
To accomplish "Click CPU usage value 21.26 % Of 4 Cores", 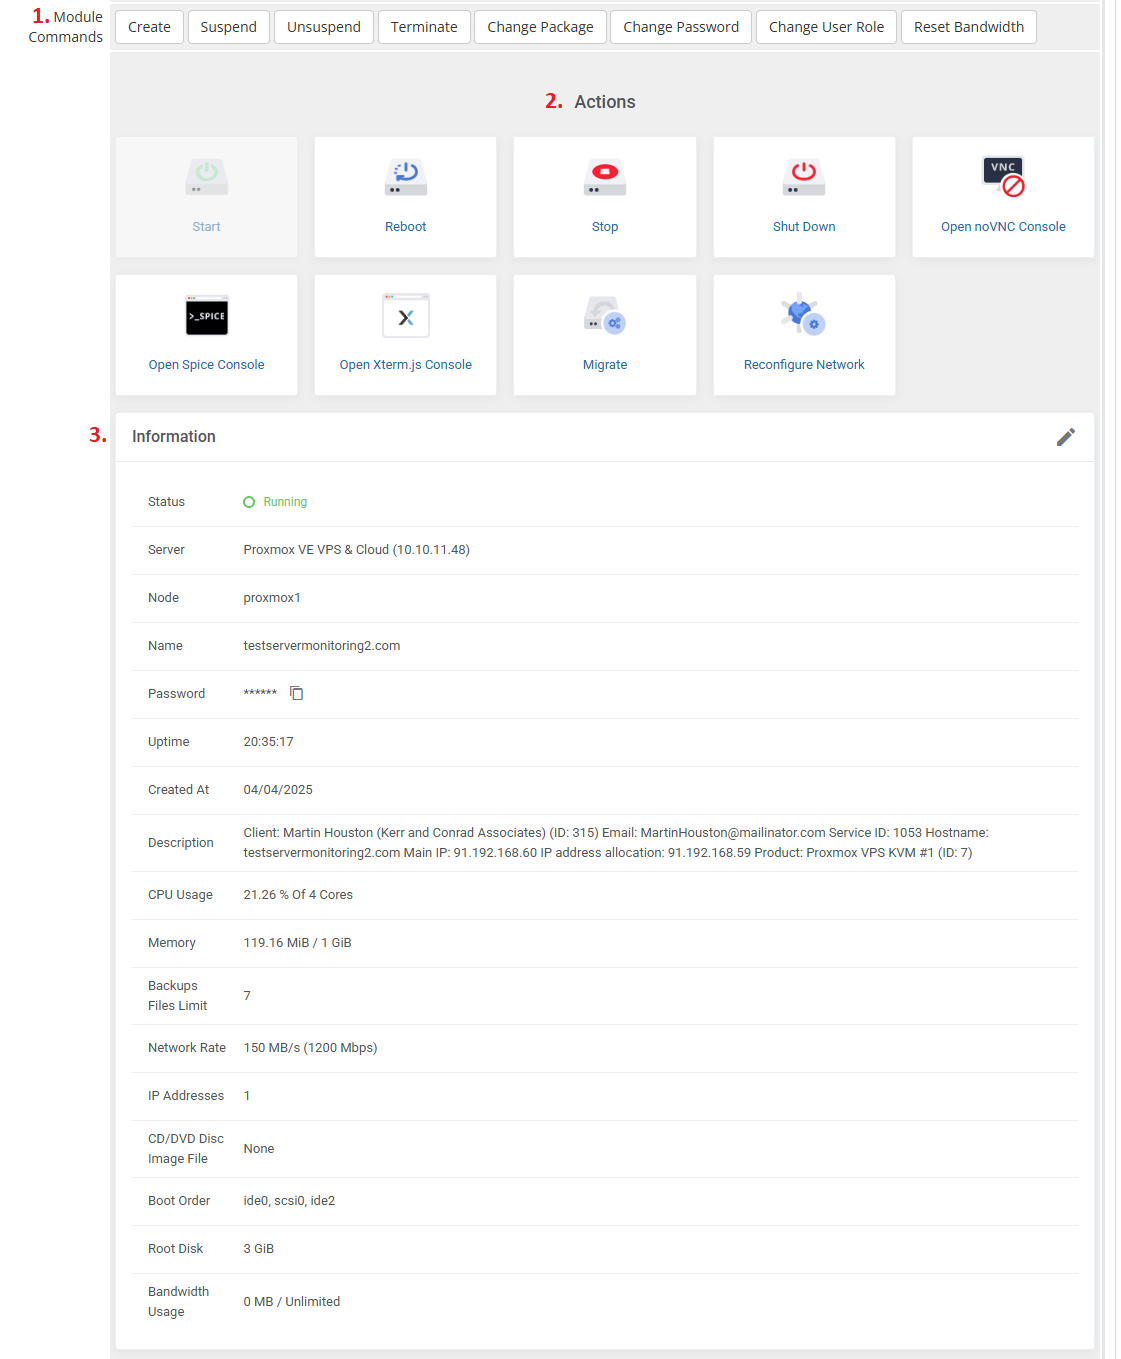I will [x=298, y=895].
